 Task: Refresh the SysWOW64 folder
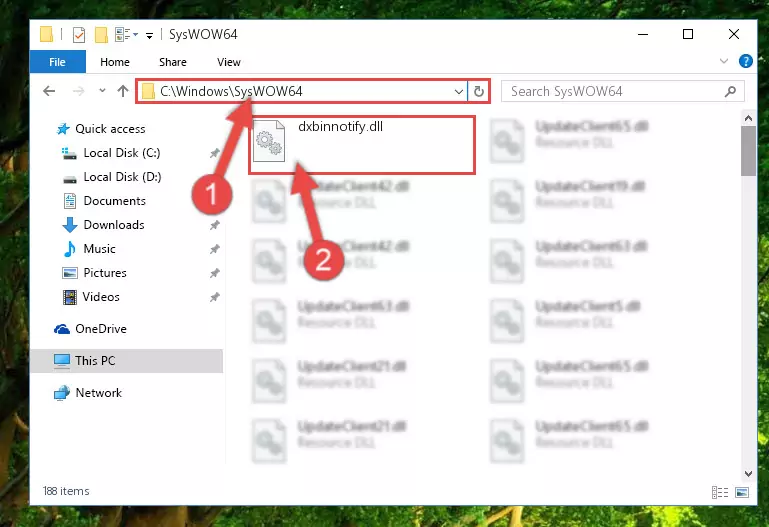(479, 92)
